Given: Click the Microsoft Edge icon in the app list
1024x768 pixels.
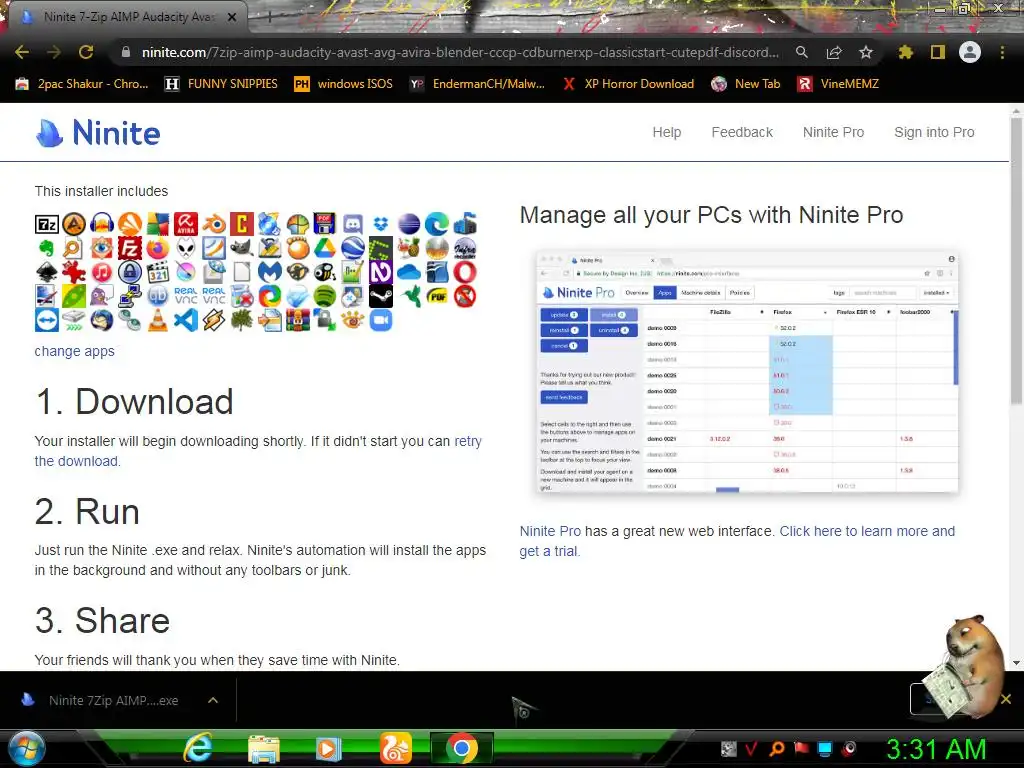Looking at the screenshot, I should point(436,225).
